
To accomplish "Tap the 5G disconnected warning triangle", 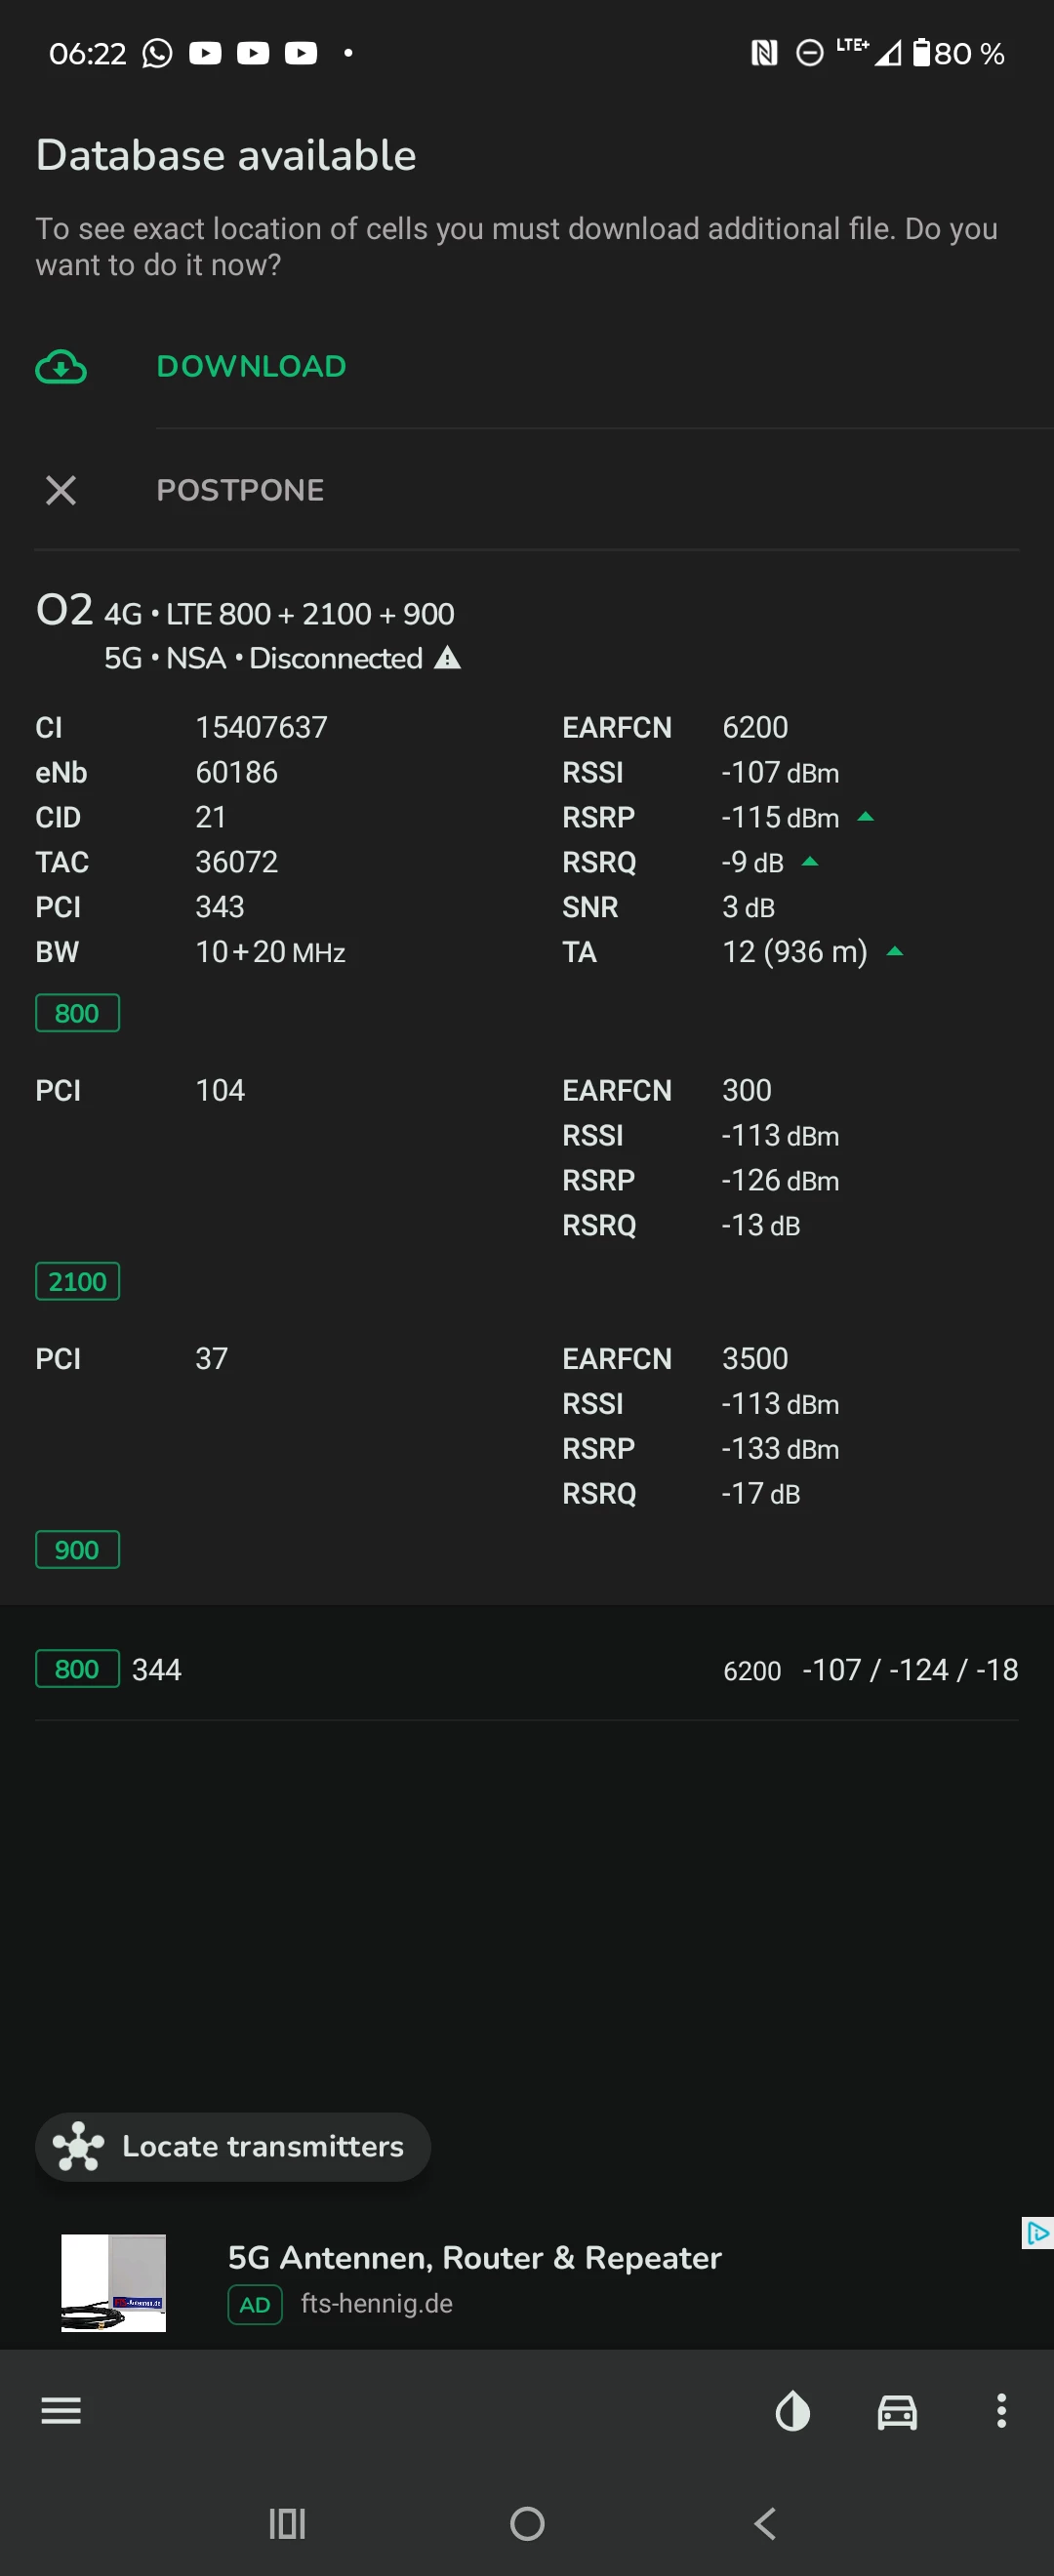I will click(448, 658).
